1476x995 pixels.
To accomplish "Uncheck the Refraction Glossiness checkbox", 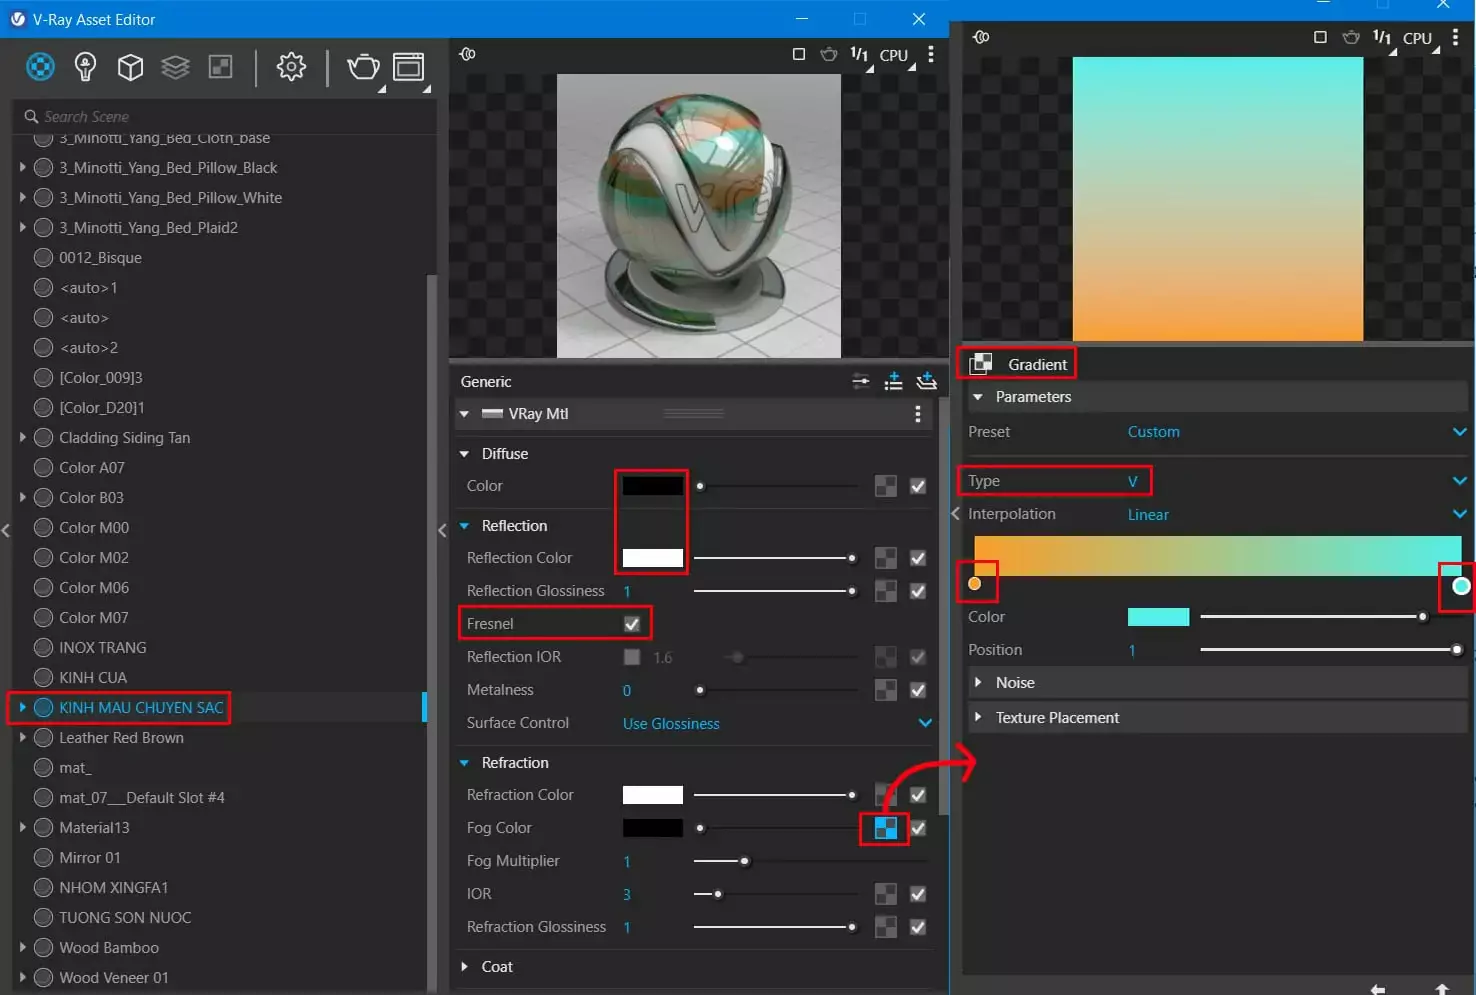I will tap(917, 927).
